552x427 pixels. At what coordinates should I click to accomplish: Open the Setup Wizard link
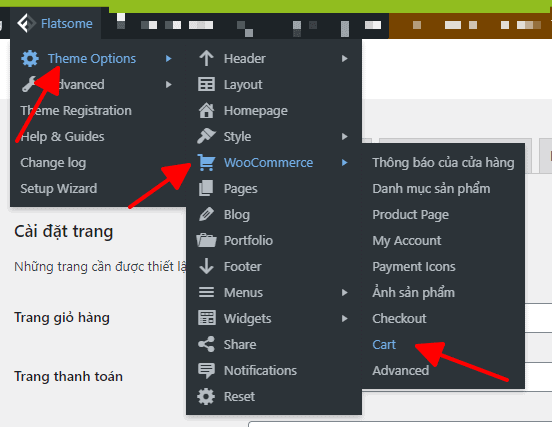click(58, 189)
